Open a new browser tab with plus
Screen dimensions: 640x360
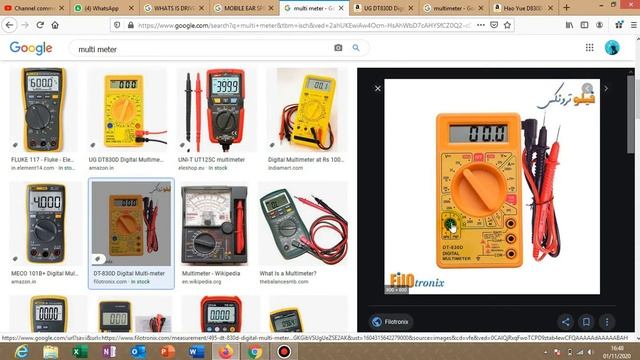pyautogui.click(x=566, y=8)
